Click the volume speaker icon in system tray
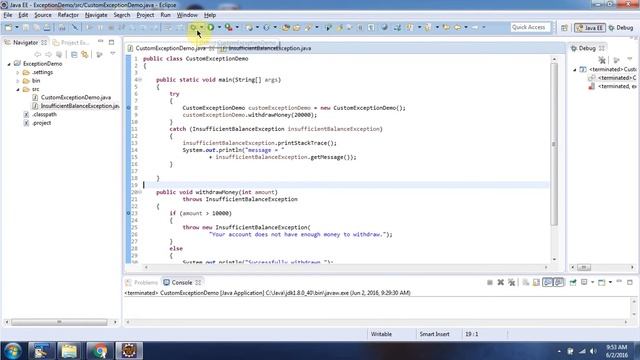This screenshot has width=640, height=360. tap(593, 351)
